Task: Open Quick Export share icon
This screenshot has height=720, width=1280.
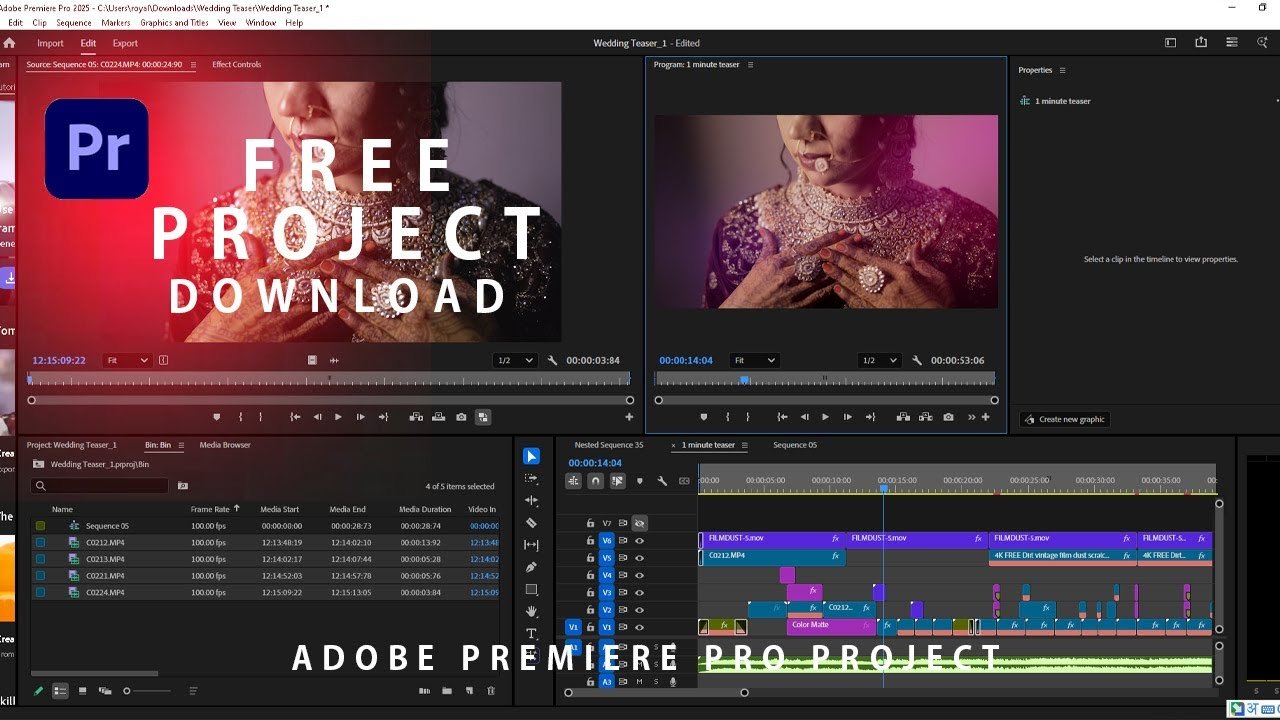Action: pos(1201,43)
